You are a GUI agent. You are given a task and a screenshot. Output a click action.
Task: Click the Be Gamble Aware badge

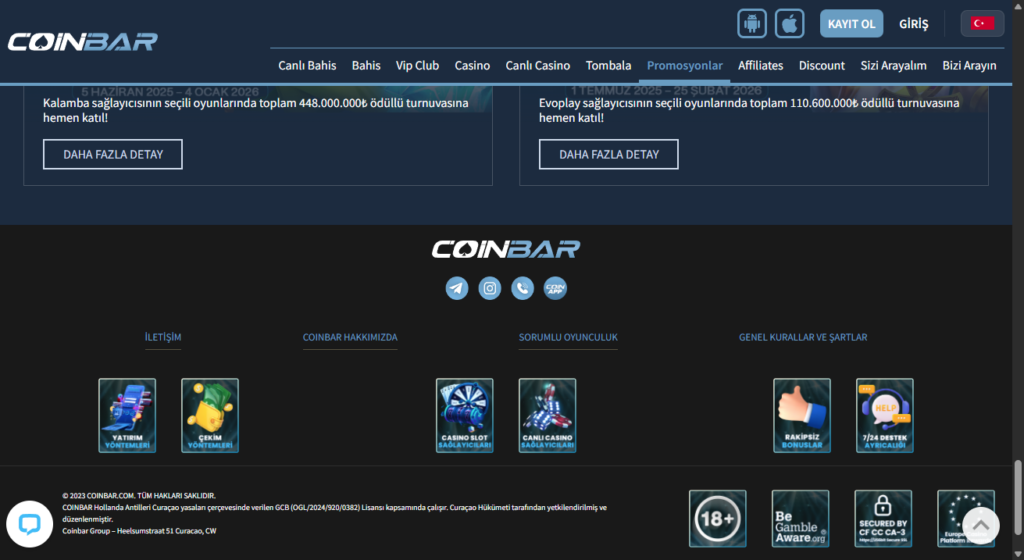pyautogui.click(x=800, y=518)
